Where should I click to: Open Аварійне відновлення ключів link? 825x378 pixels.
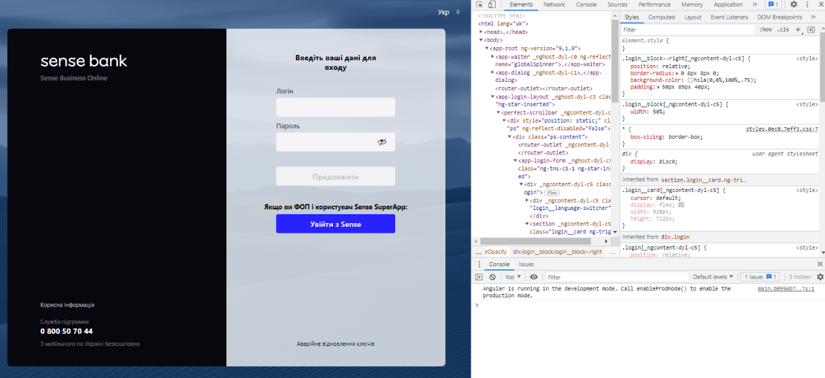pyautogui.click(x=336, y=344)
